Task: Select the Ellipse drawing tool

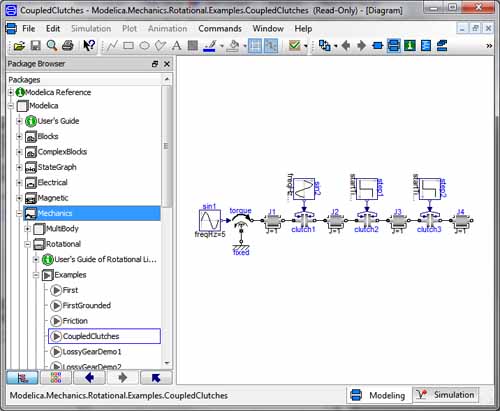Action: click(144, 46)
